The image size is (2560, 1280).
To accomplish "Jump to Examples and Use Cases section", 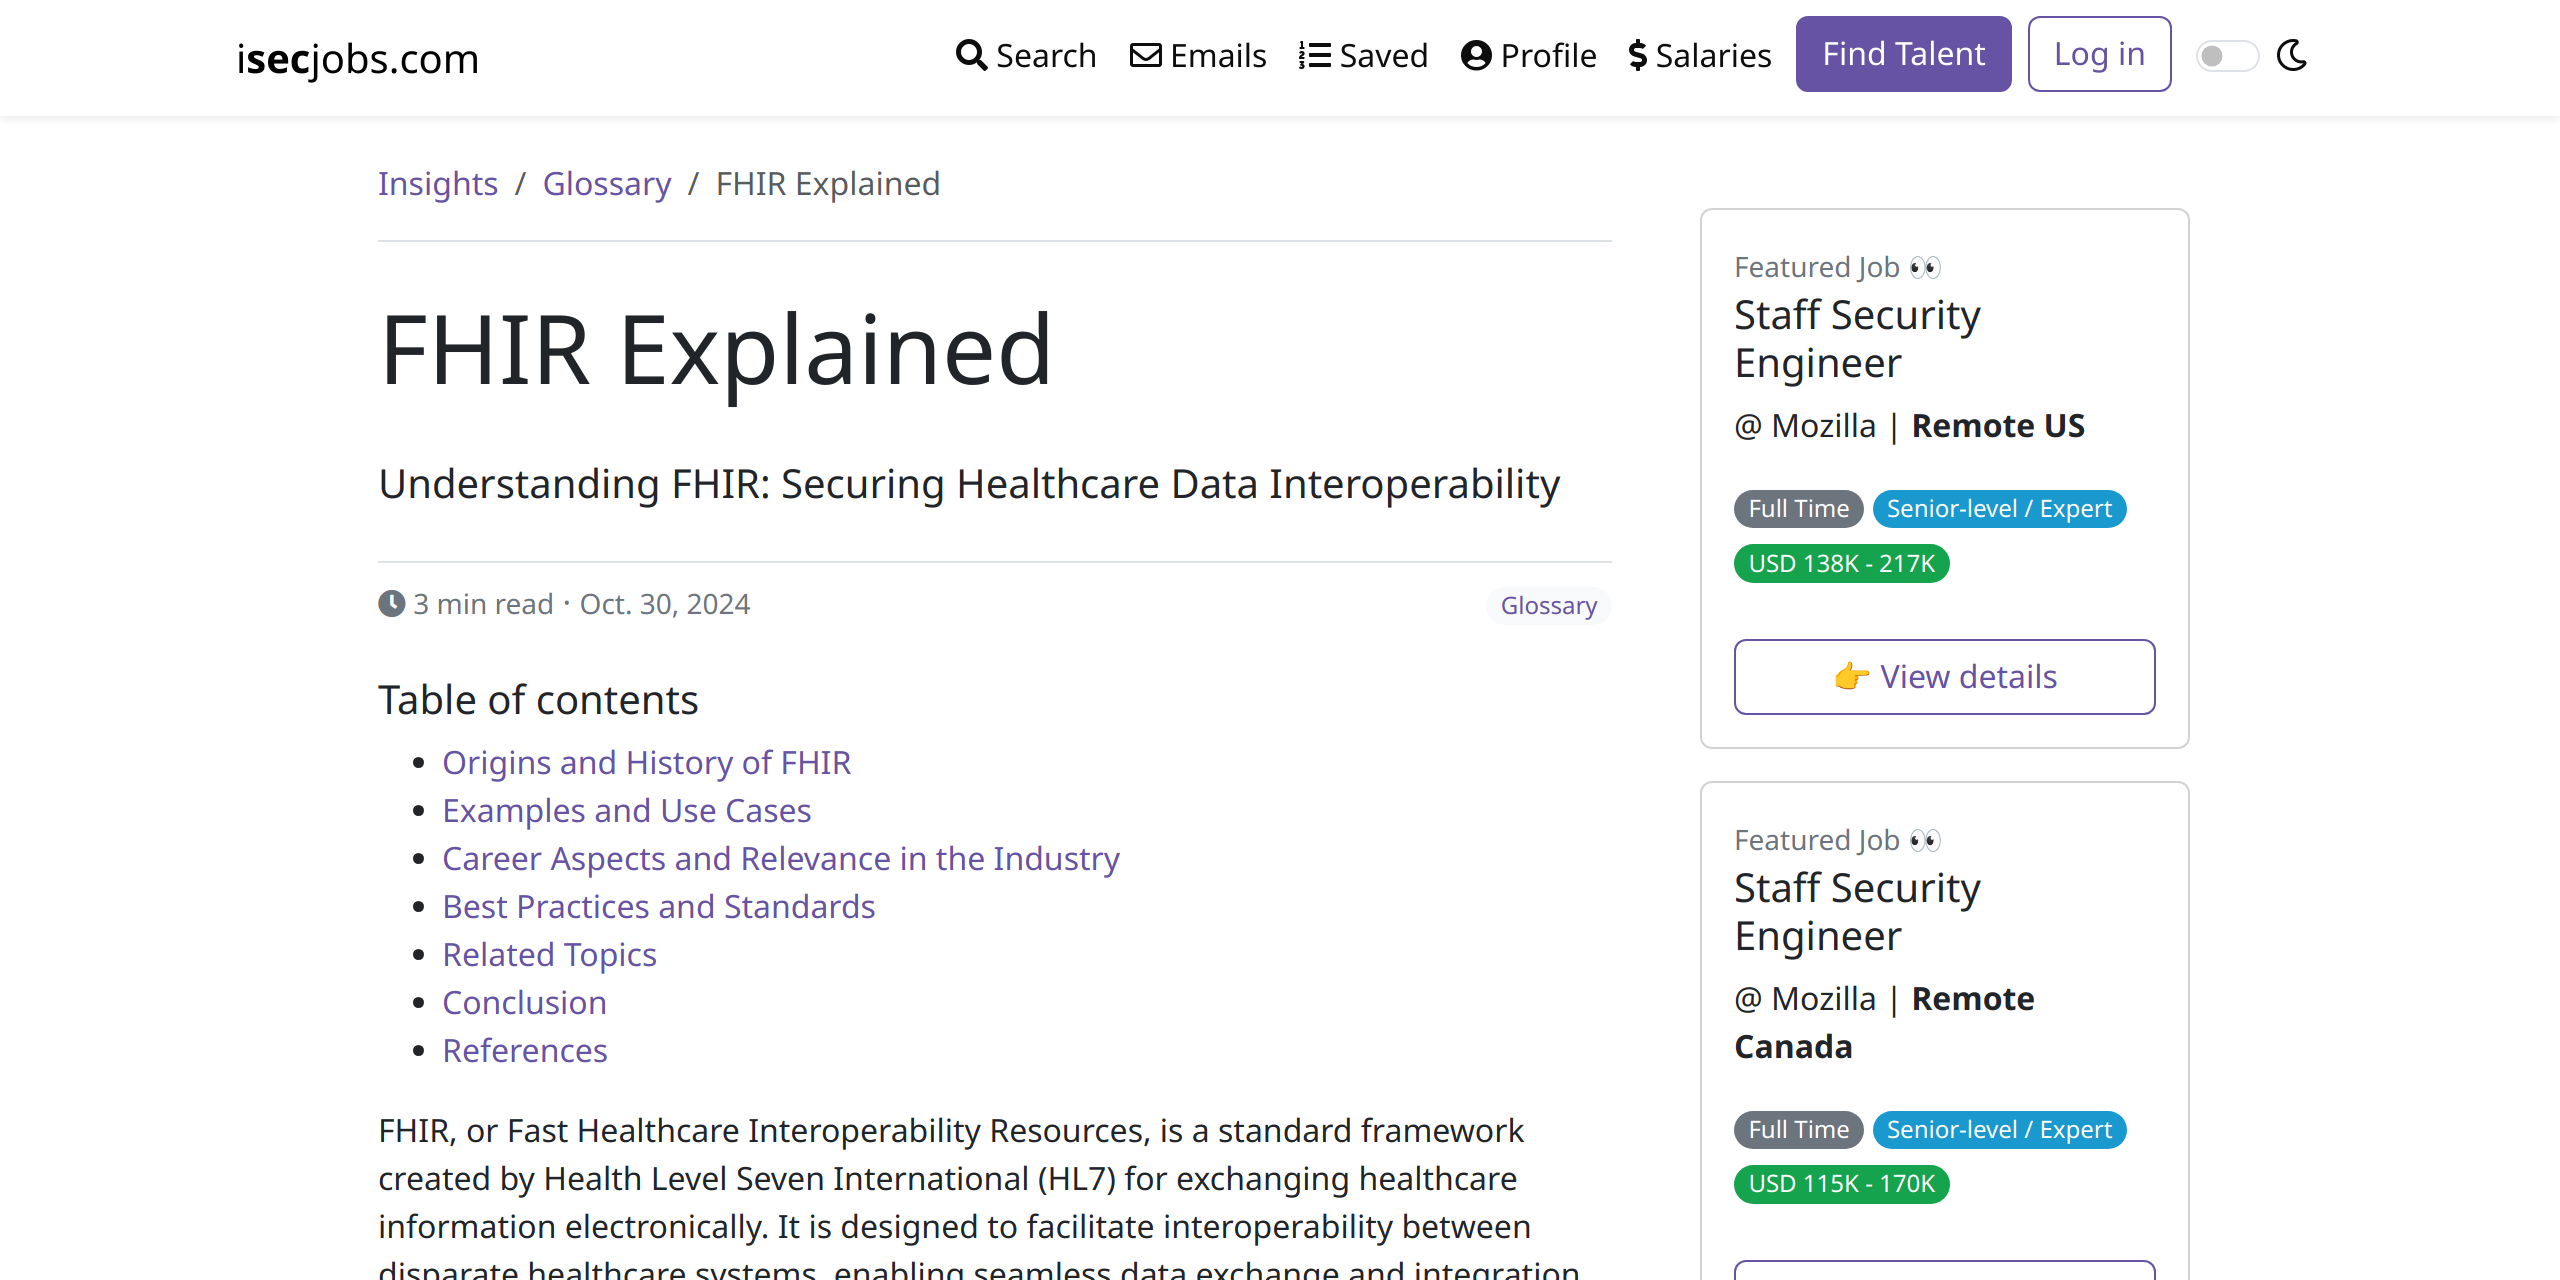I will click(x=627, y=811).
